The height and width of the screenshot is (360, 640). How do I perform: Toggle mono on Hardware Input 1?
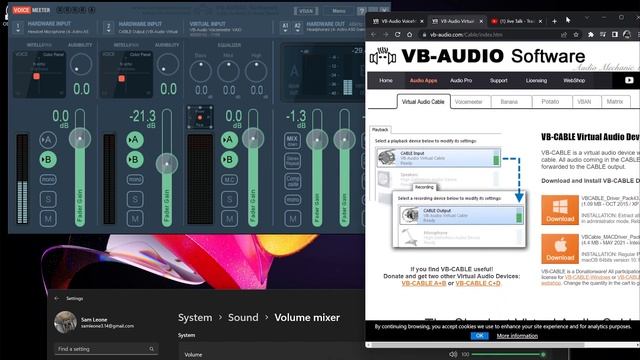[x=48, y=180]
